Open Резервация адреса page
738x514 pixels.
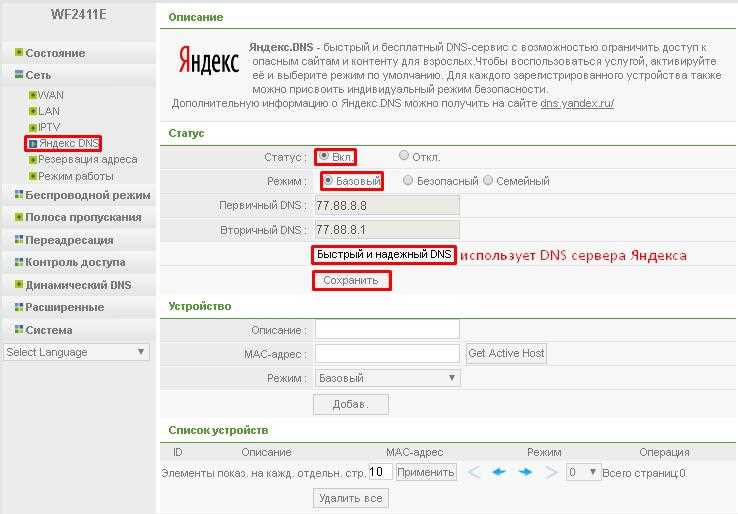pyautogui.click(x=88, y=160)
